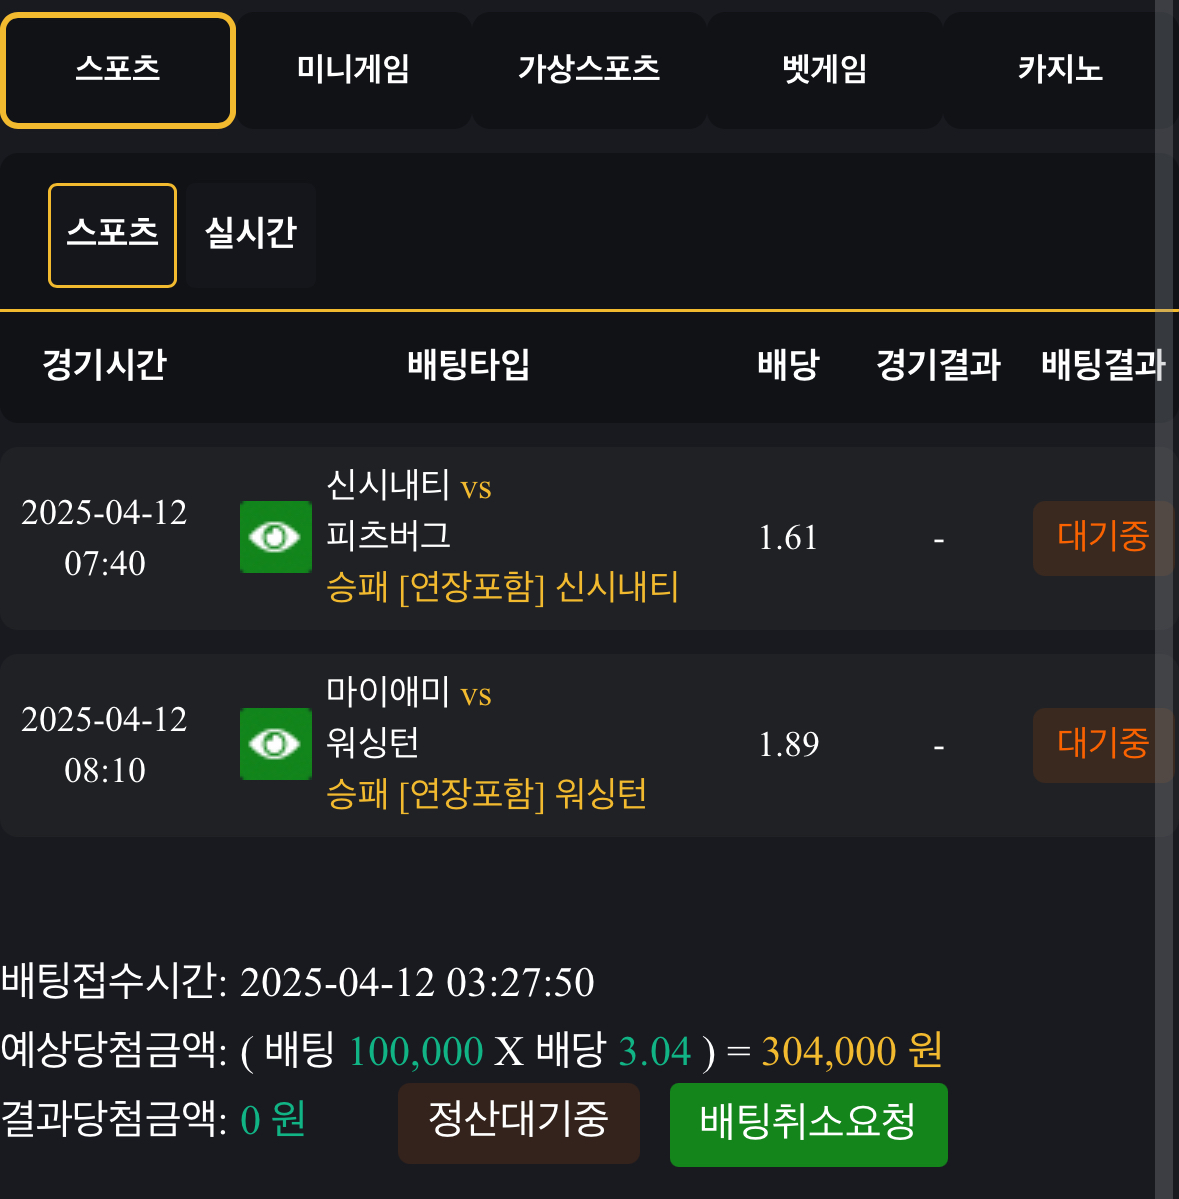Open the top-level 스포츠 category tab

pos(118,70)
